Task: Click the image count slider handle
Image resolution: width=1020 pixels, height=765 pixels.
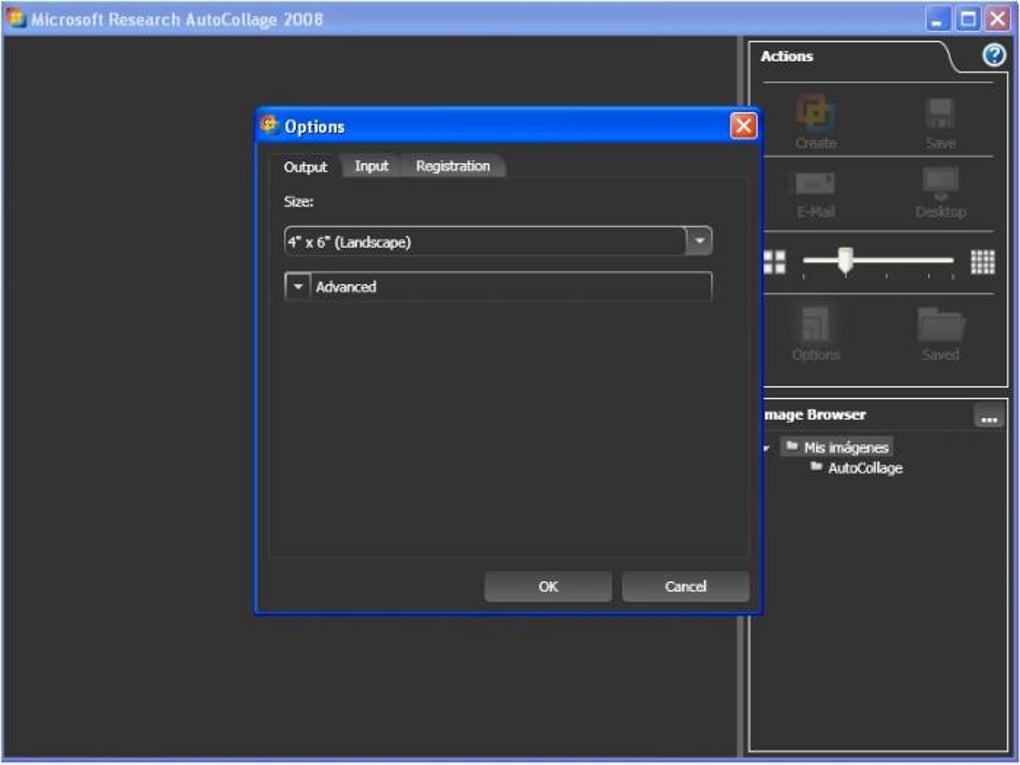Action: tap(845, 260)
